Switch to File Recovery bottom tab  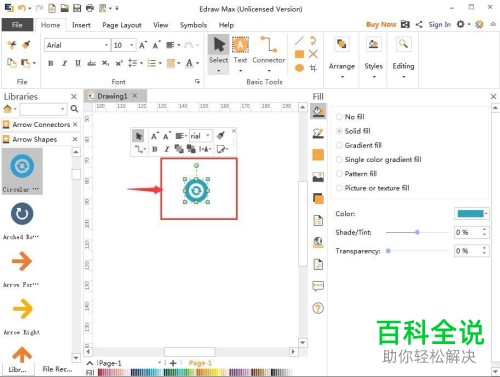pyautogui.click(x=57, y=369)
